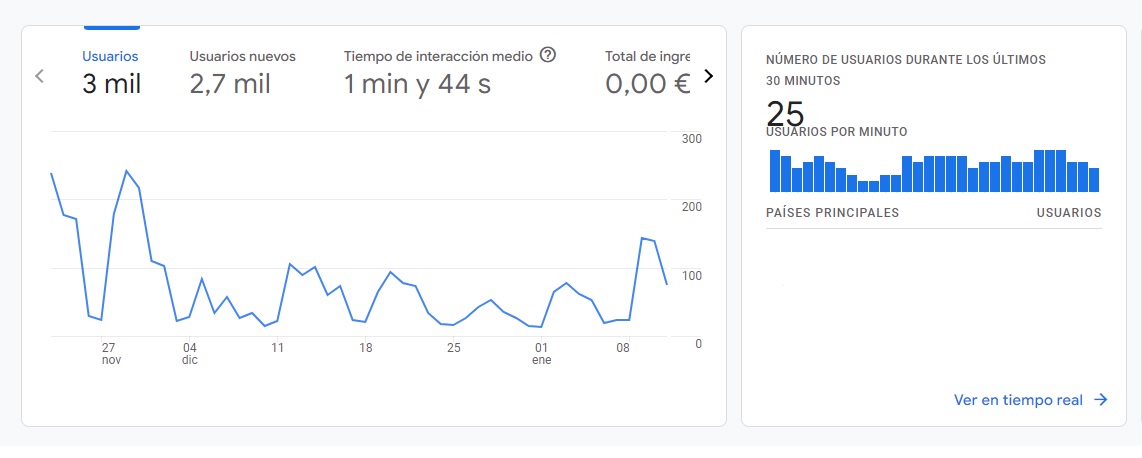
Task: Click the first bar in users per minute chart
Action: [775, 171]
